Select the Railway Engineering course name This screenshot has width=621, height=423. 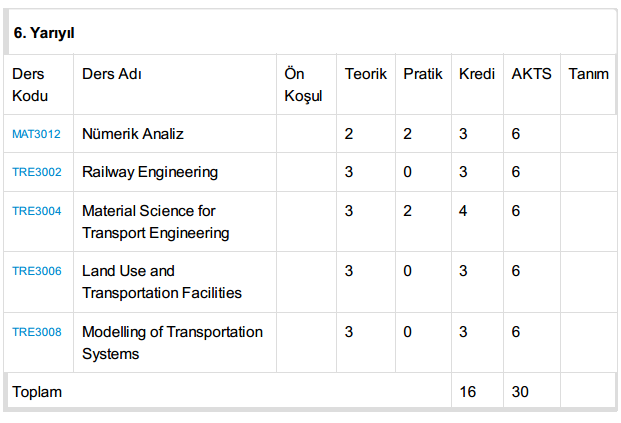point(150,172)
